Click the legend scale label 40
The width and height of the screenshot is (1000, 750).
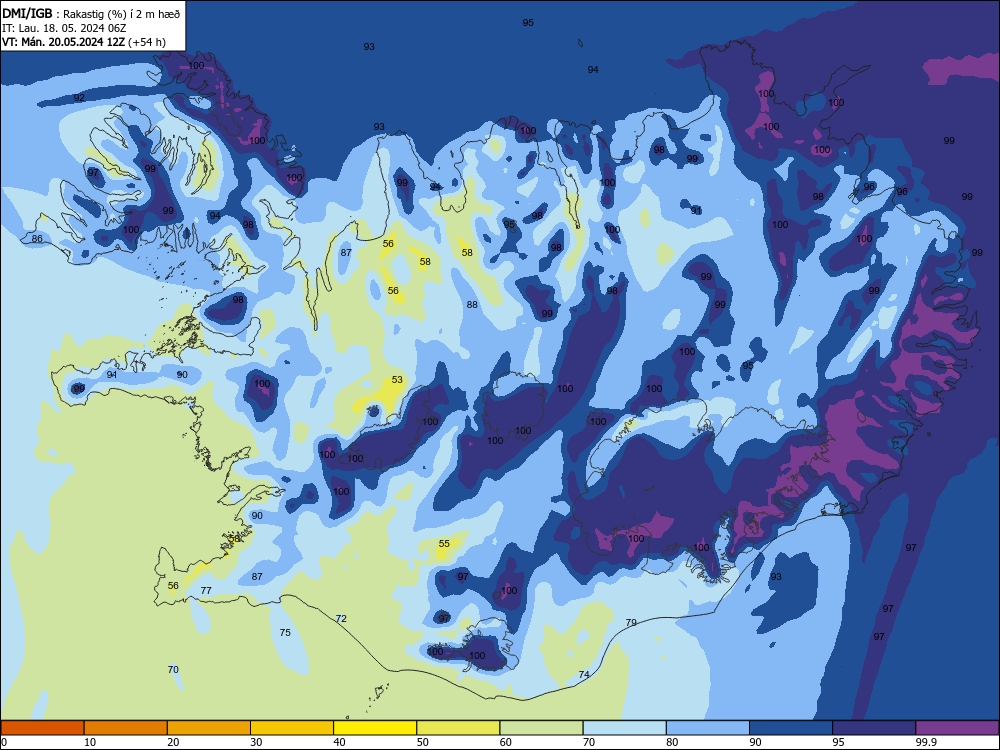pyautogui.click(x=339, y=742)
